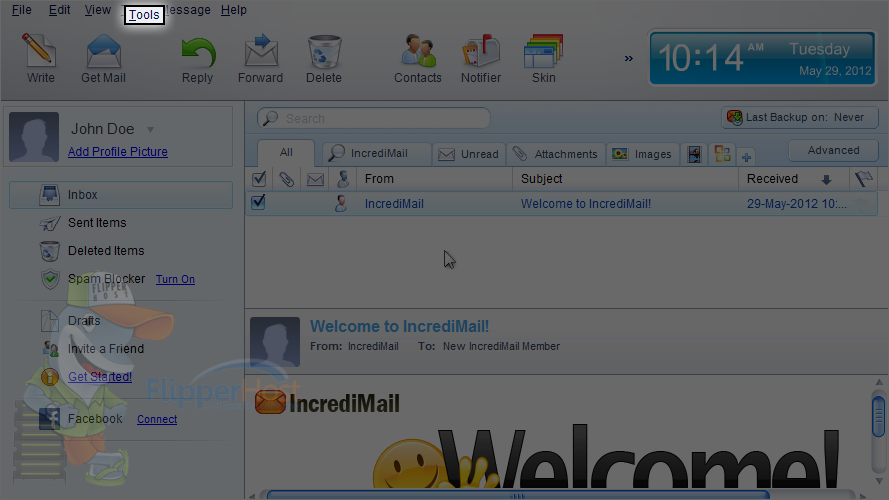Click the Get Started! link
Viewport: 889px width, 500px height.
pos(100,376)
